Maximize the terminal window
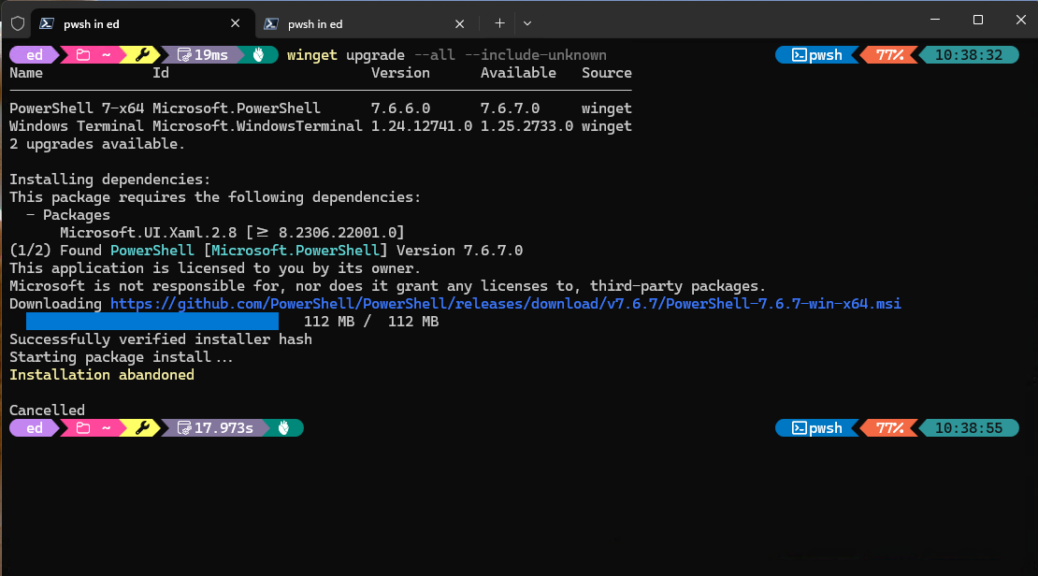 coord(978,20)
